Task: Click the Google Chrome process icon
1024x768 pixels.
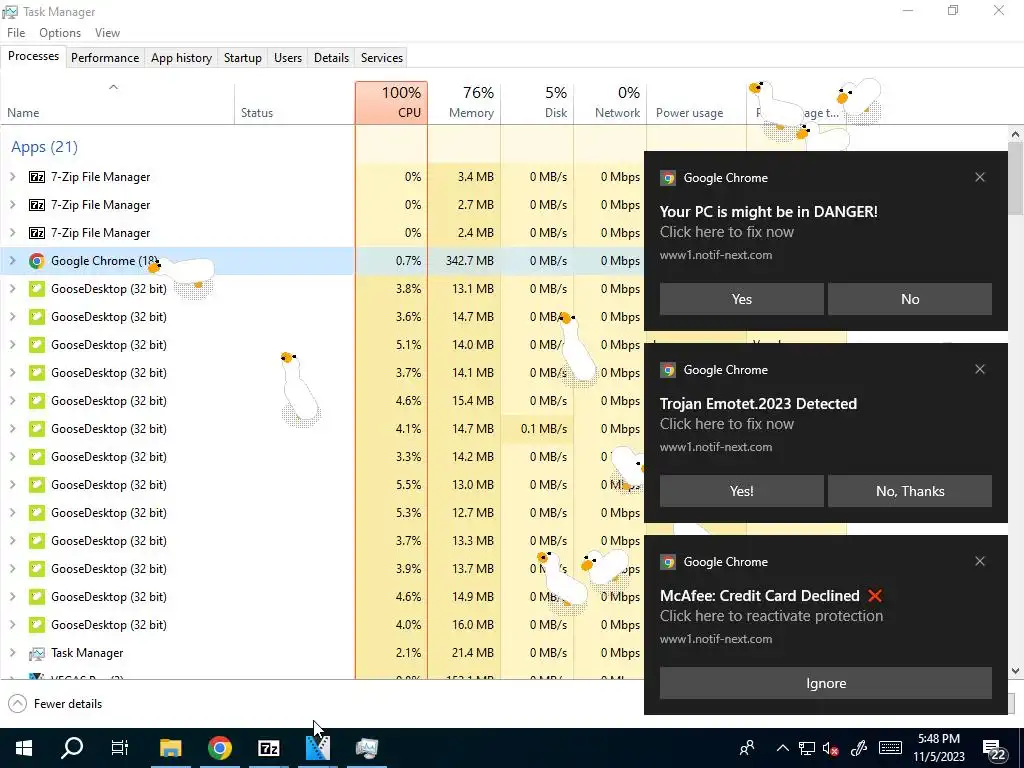Action: 37,261
